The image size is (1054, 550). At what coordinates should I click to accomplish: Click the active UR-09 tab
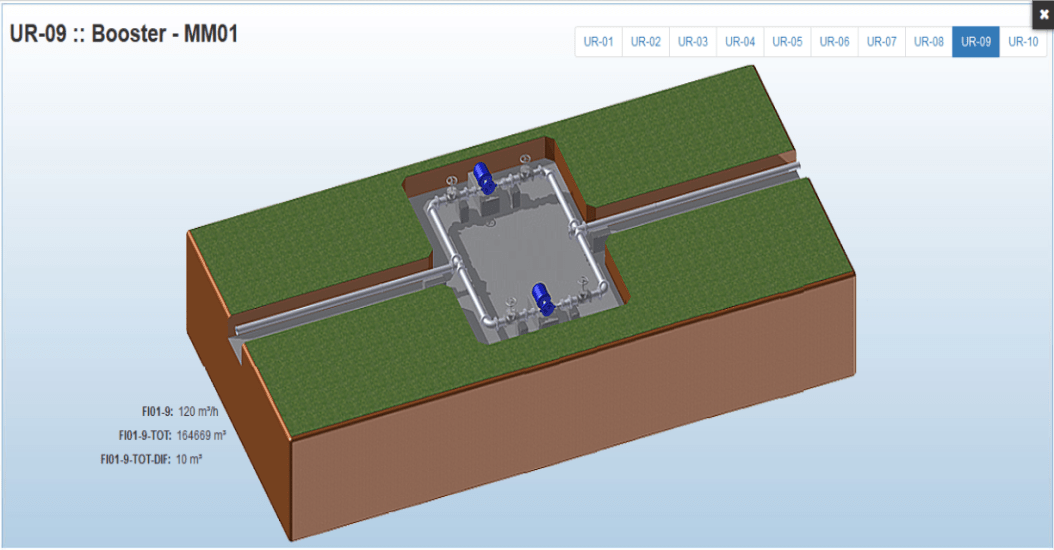click(976, 42)
